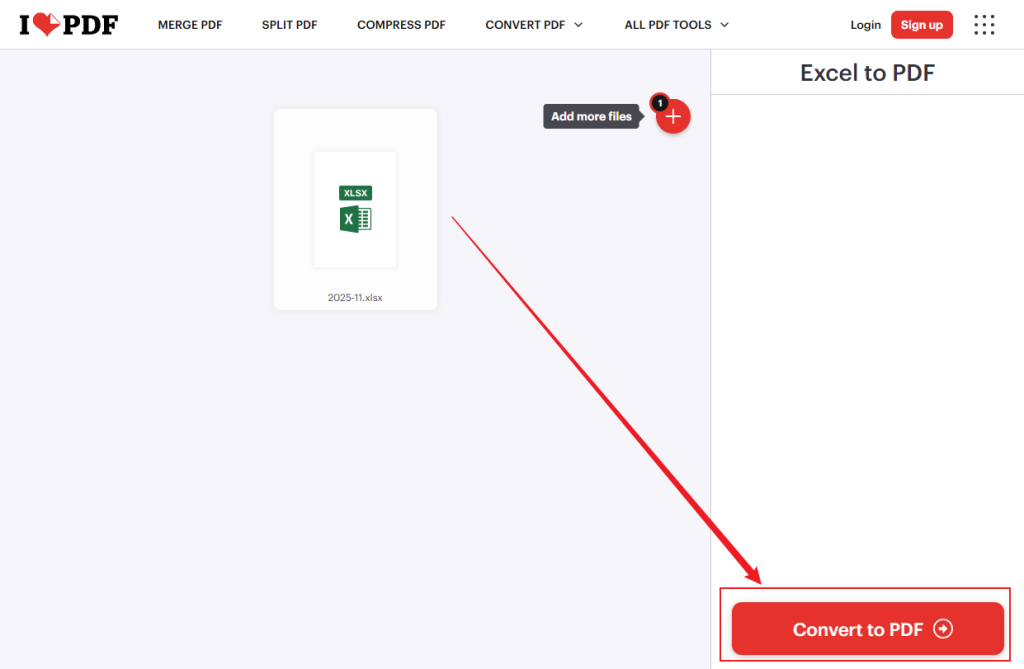The height and width of the screenshot is (669, 1024).
Task: Open the apps grid icon near Sign up
Action: pos(984,24)
